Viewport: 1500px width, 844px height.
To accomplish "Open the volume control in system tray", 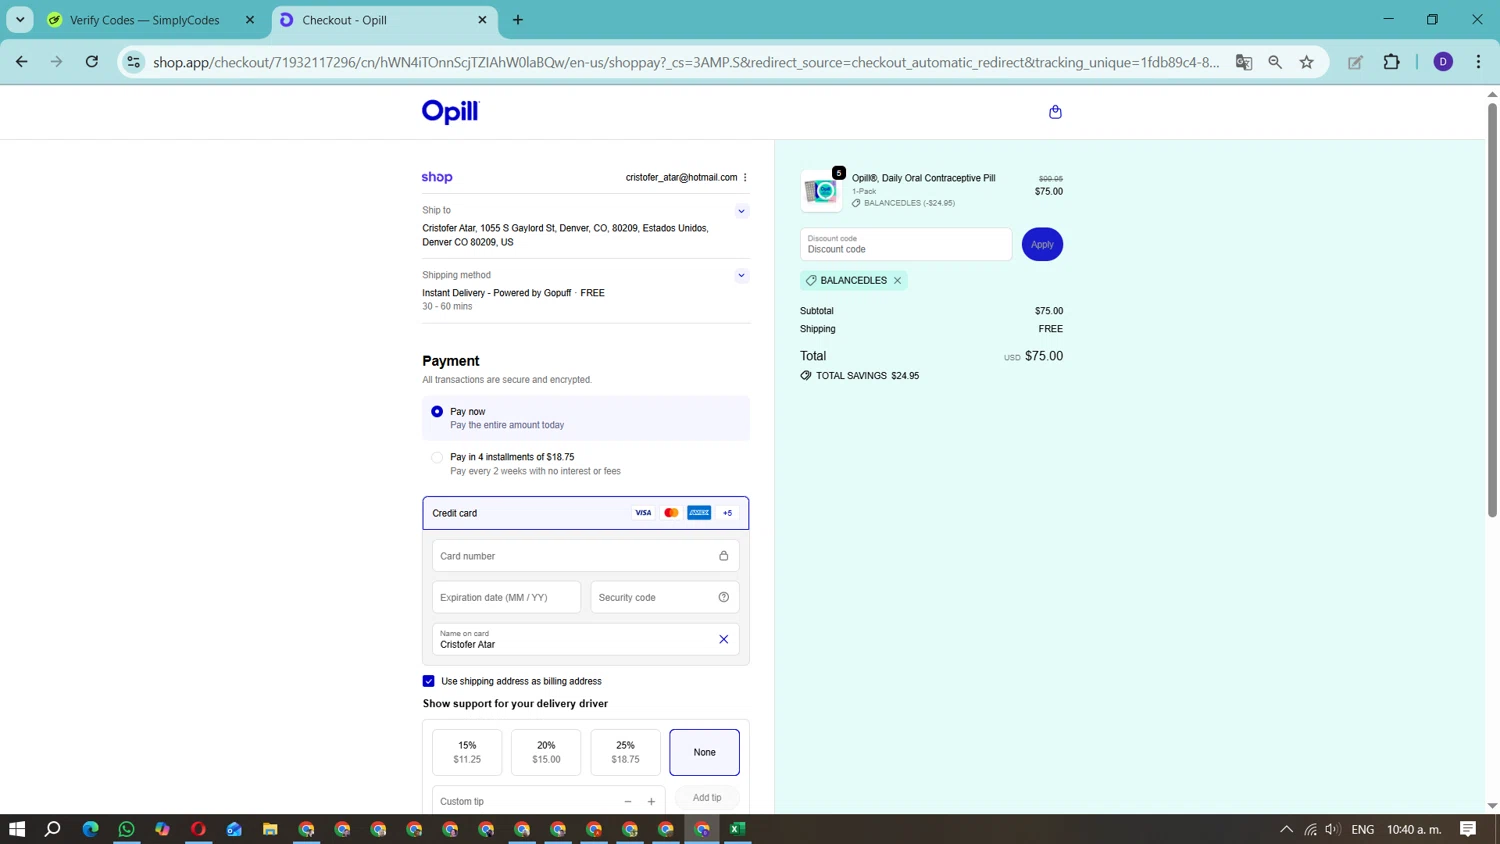I will [x=1332, y=829].
